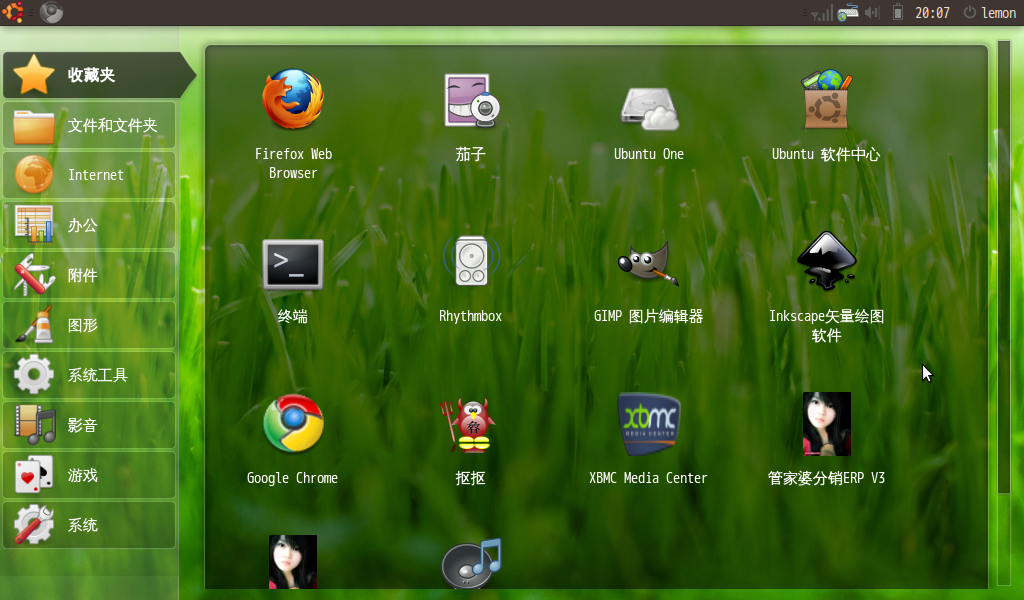Open the 附件 accessories category
This screenshot has width=1024, height=600.
pos(89,275)
